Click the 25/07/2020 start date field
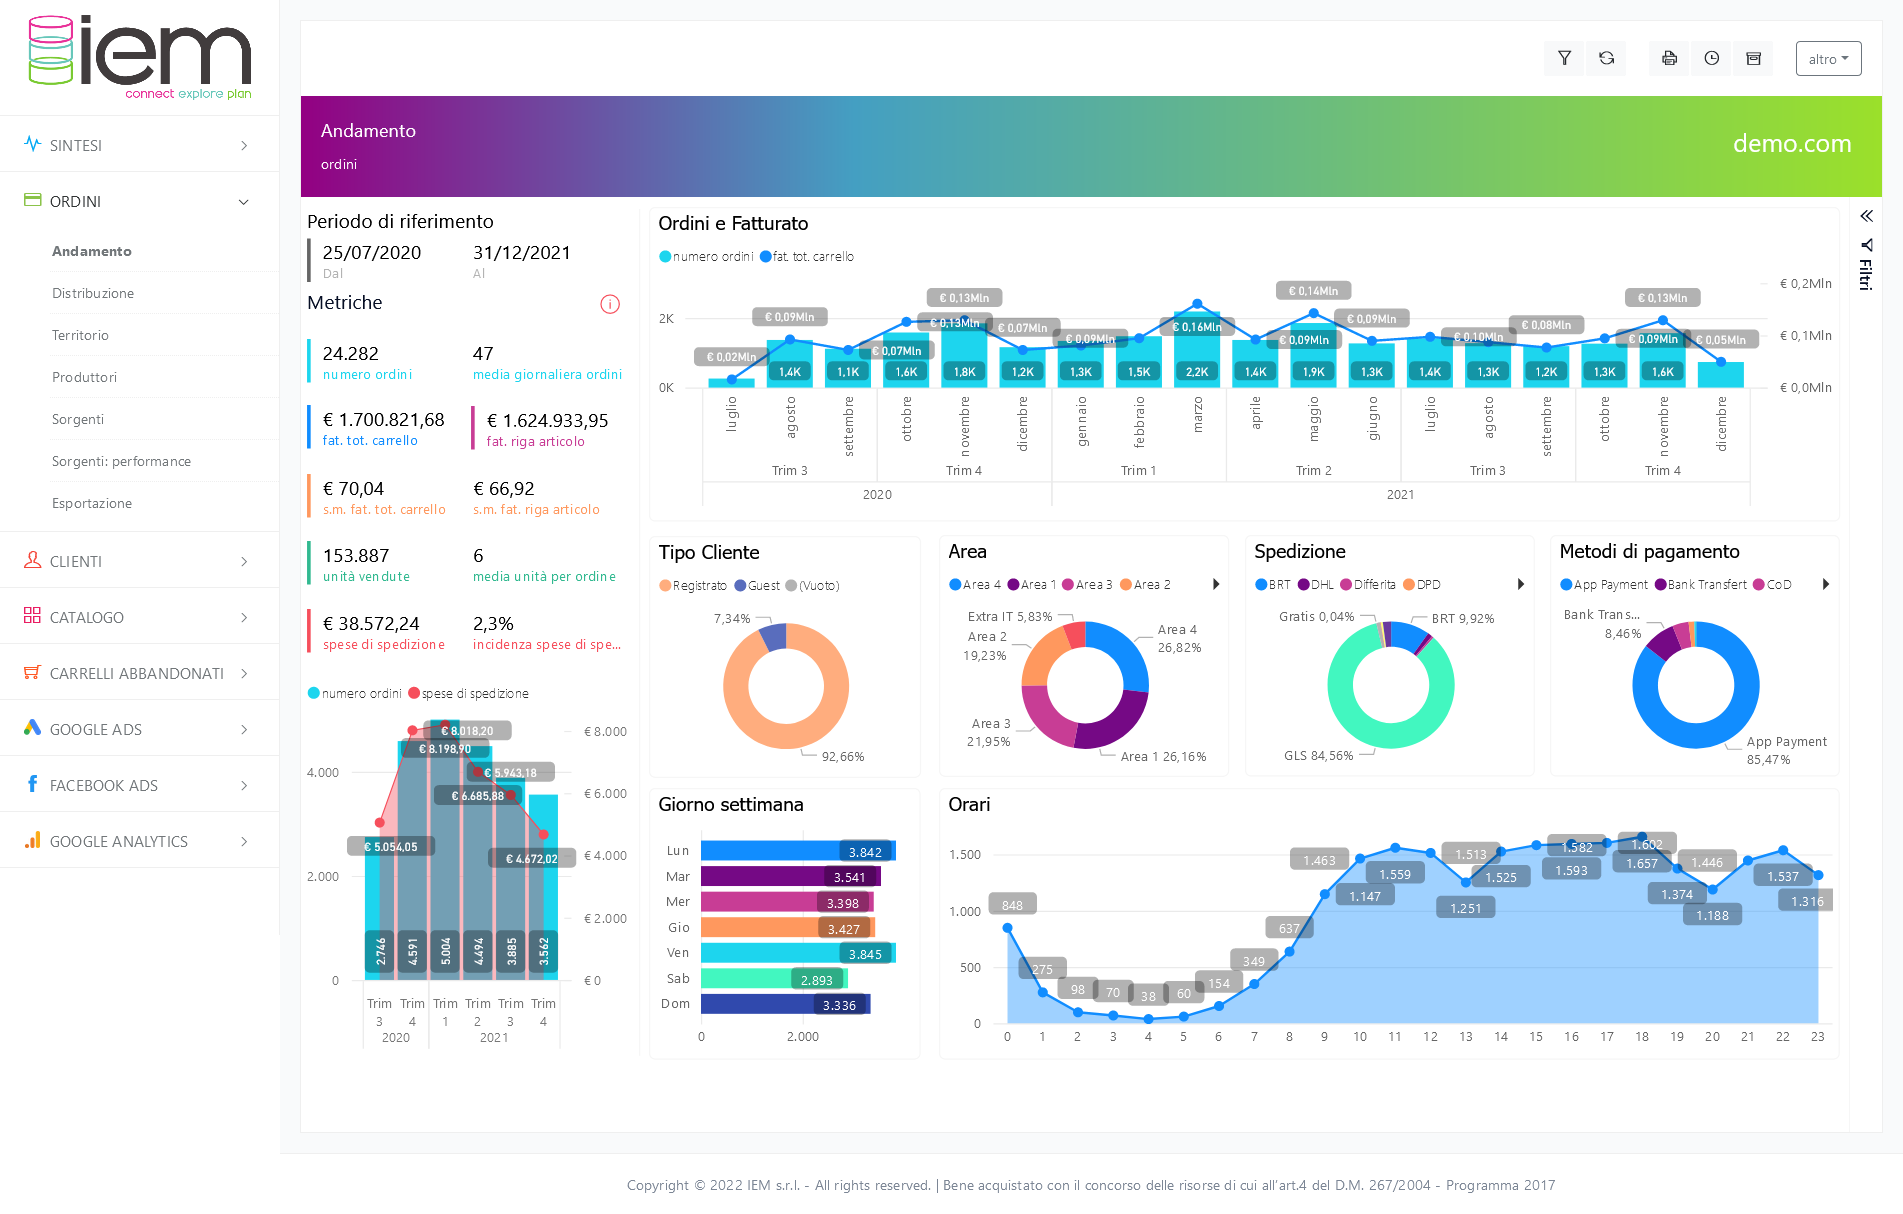The width and height of the screenshot is (1903, 1214). pyautogui.click(x=372, y=253)
